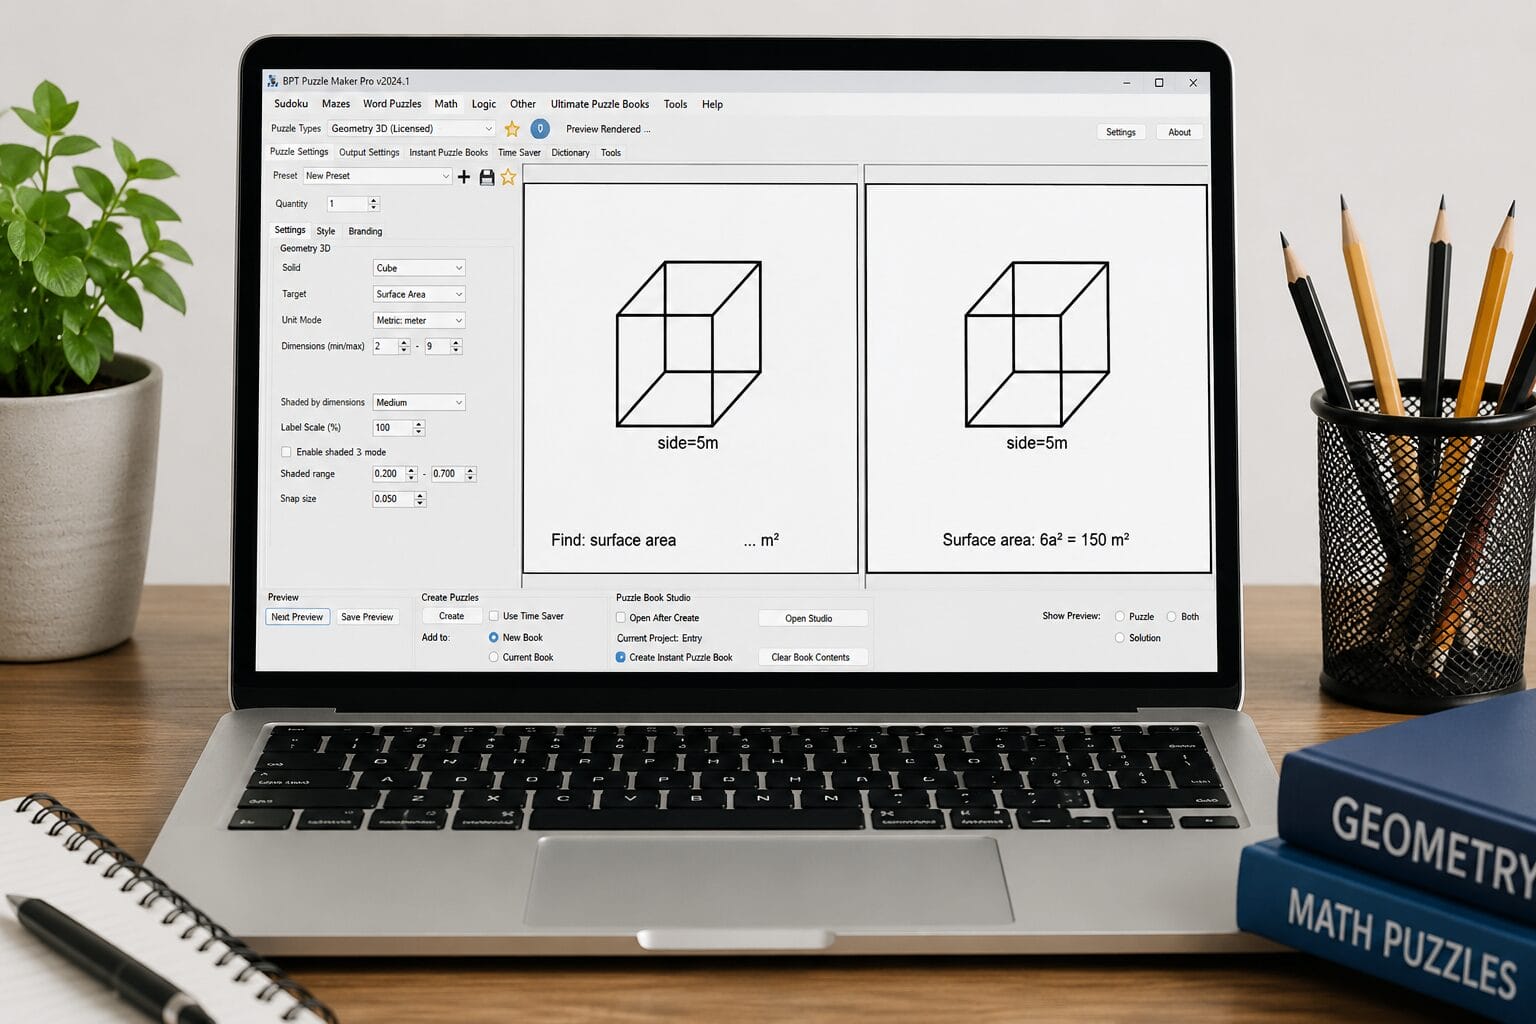1536x1024 pixels.
Task: Open the Instant Puzzle Books tab
Action: [449, 153]
